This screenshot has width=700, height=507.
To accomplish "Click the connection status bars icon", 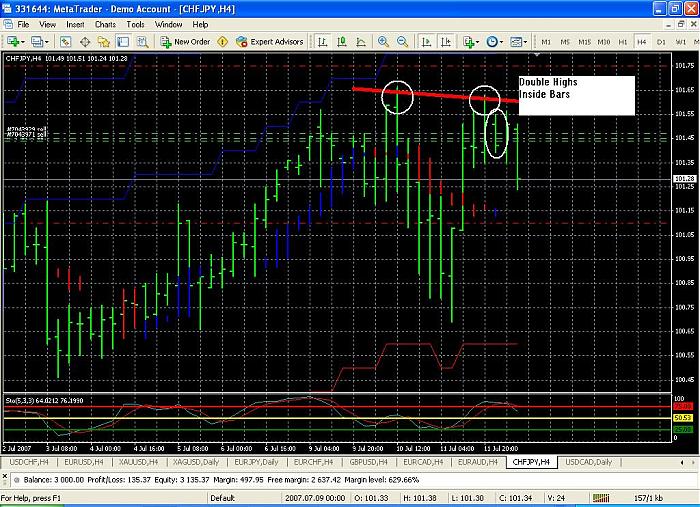I will (x=600, y=498).
